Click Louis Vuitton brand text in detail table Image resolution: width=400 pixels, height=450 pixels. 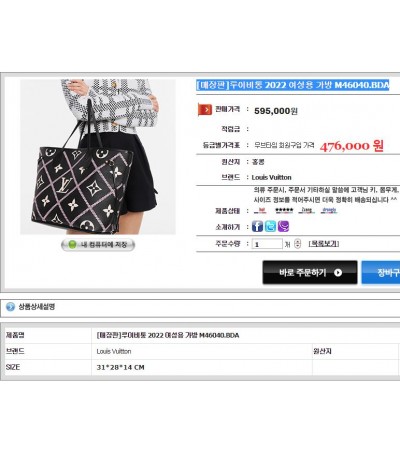114,351
